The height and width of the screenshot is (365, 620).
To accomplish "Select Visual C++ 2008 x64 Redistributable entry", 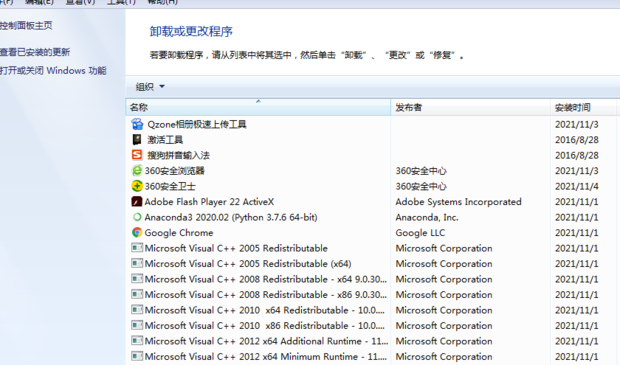I will (372, 279).
